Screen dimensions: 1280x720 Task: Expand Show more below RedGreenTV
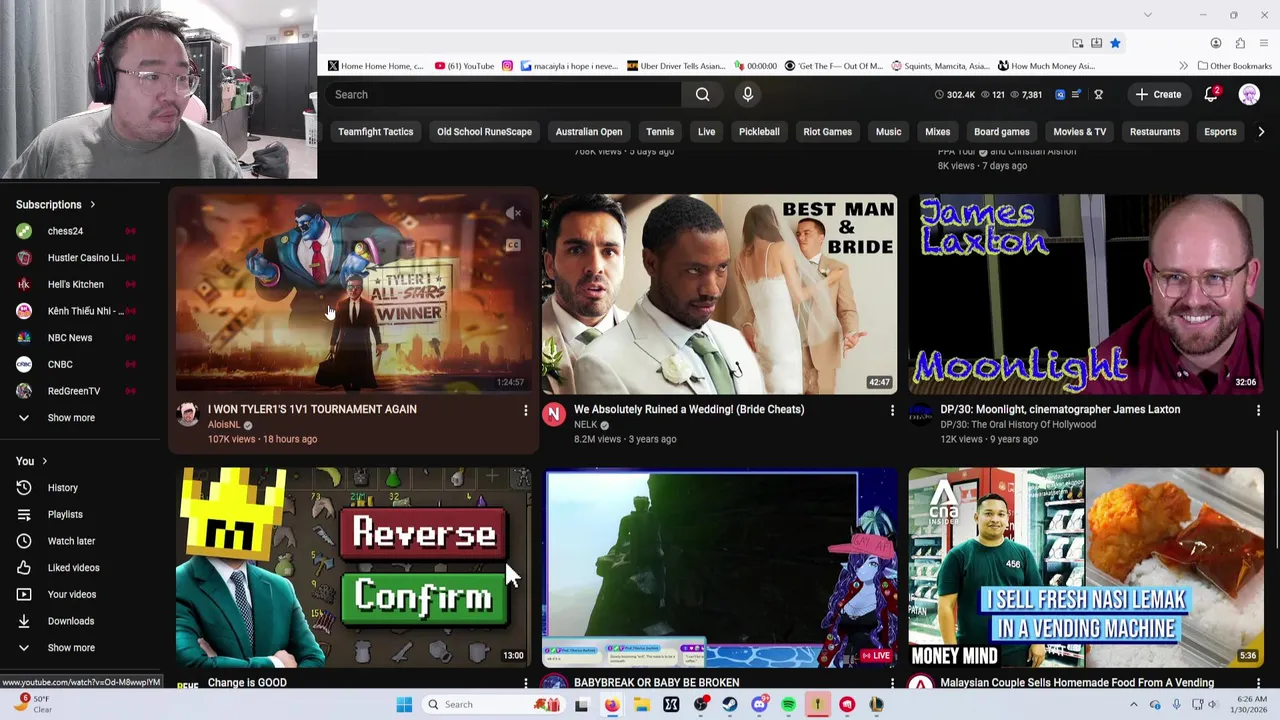tap(80, 418)
